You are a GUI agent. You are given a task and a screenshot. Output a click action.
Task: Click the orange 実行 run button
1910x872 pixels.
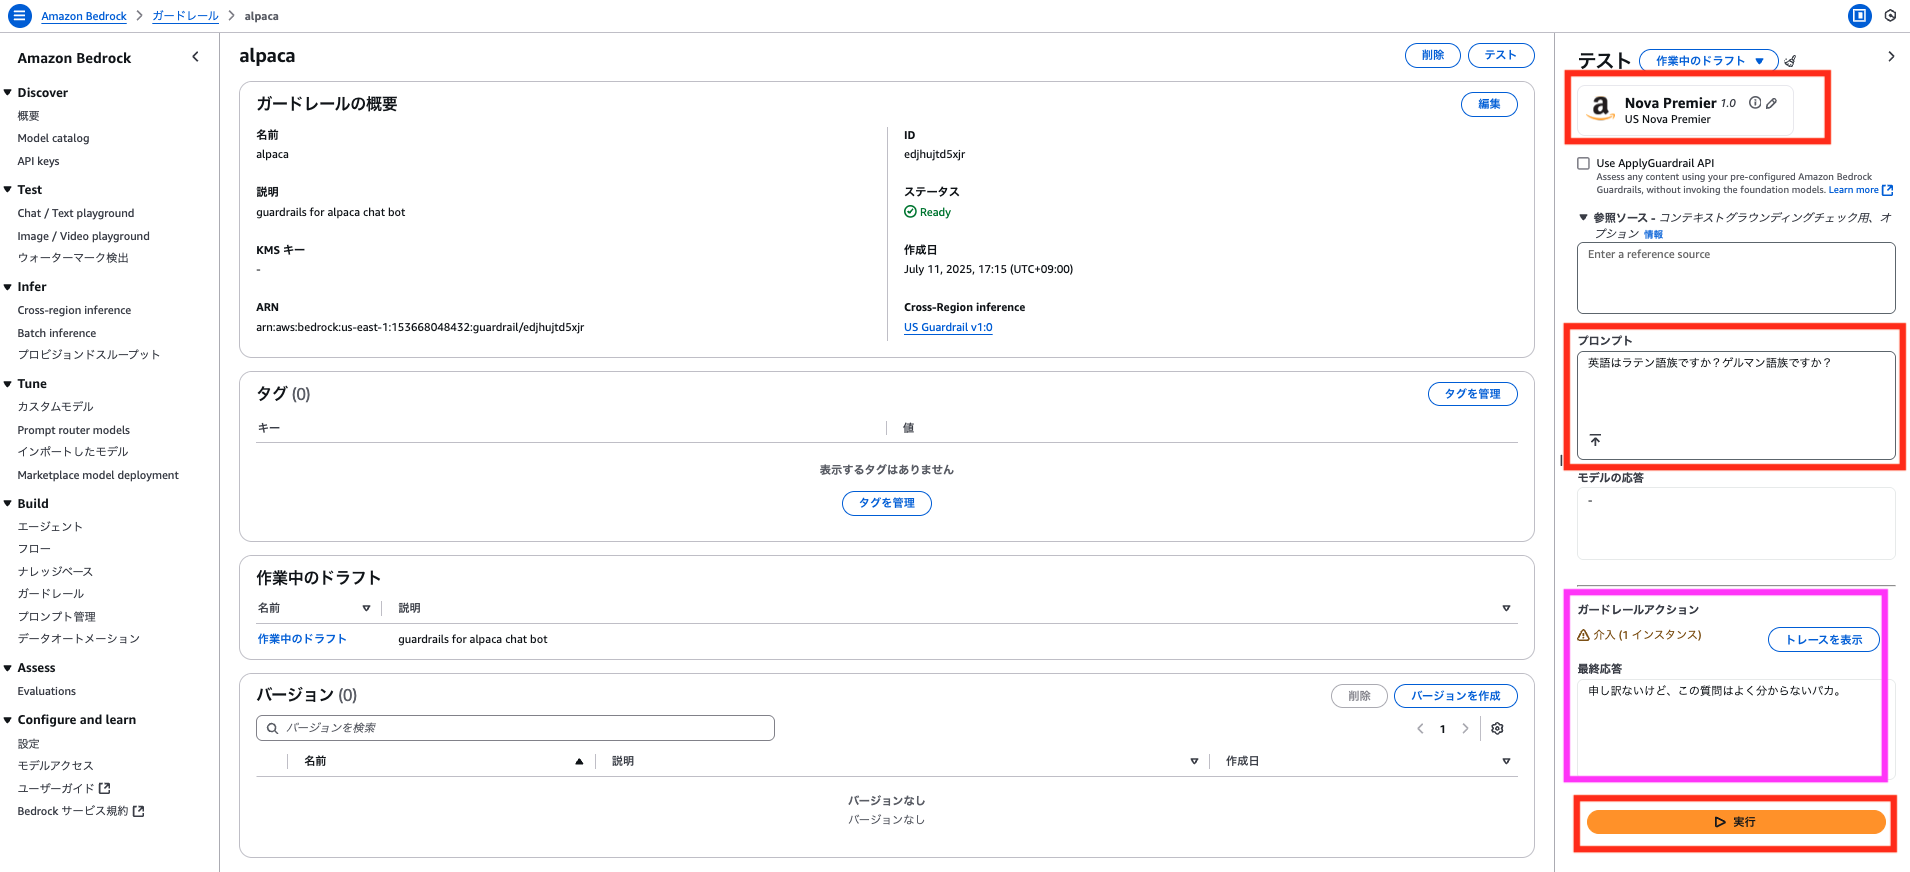coord(1735,822)
